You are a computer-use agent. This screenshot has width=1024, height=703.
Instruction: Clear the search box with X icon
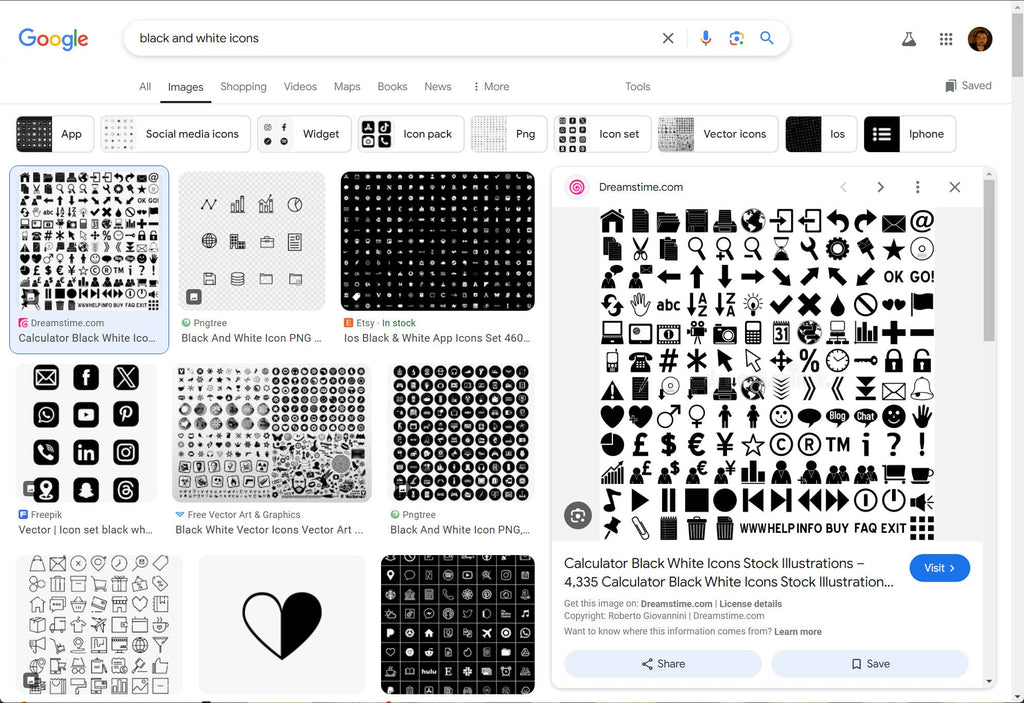[x=667, y=39]
